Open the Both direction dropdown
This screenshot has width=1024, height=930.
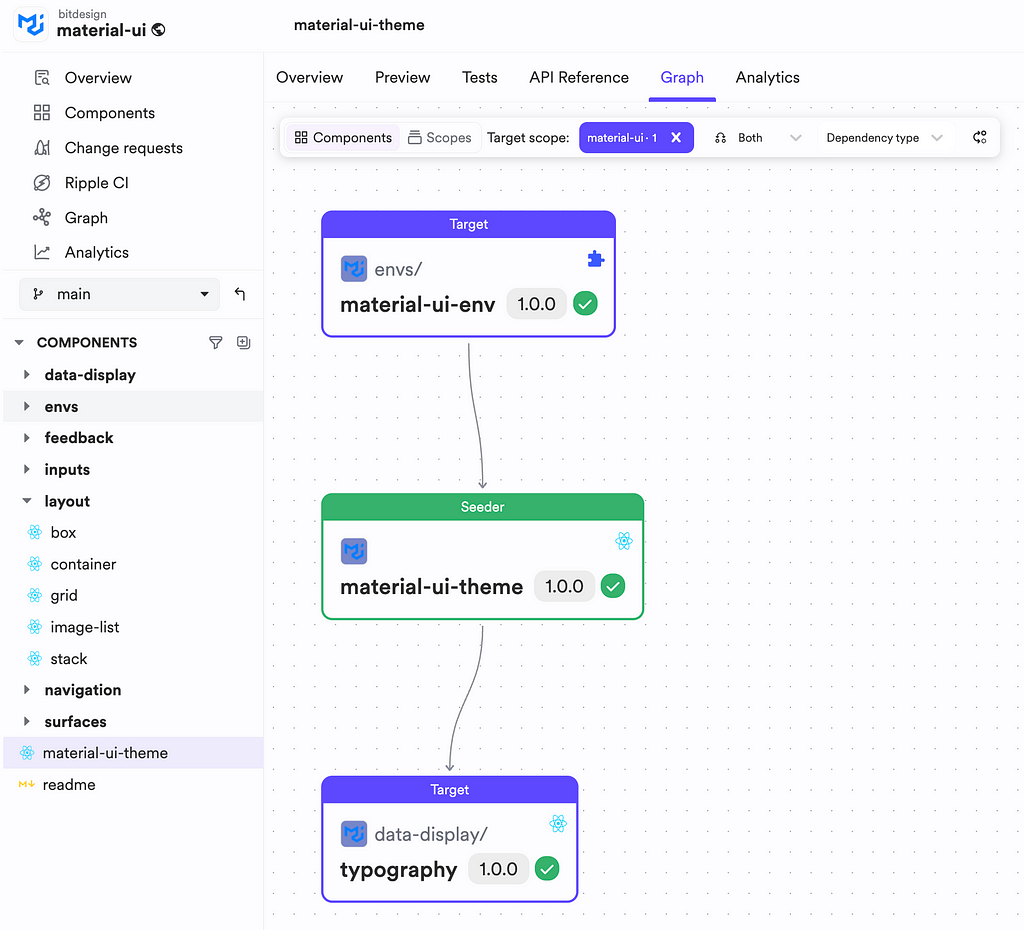click(758, 138)
